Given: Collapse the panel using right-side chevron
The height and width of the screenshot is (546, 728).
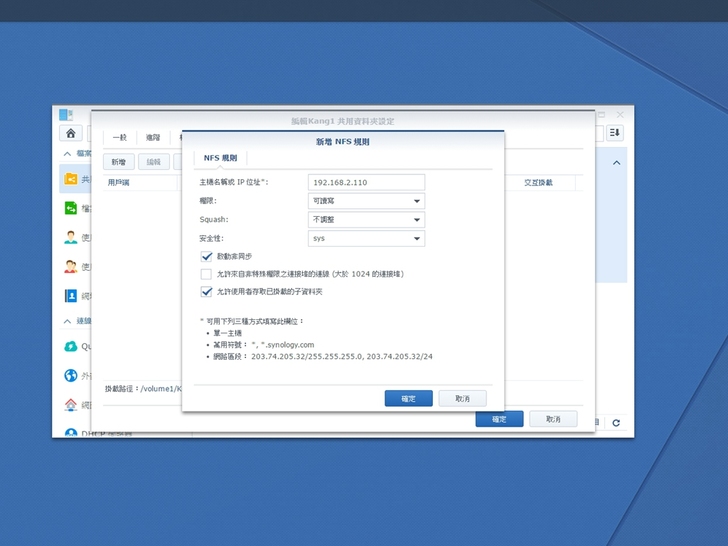Looking at the screenshot, I should pyautogui.click(x=617, y=162).
